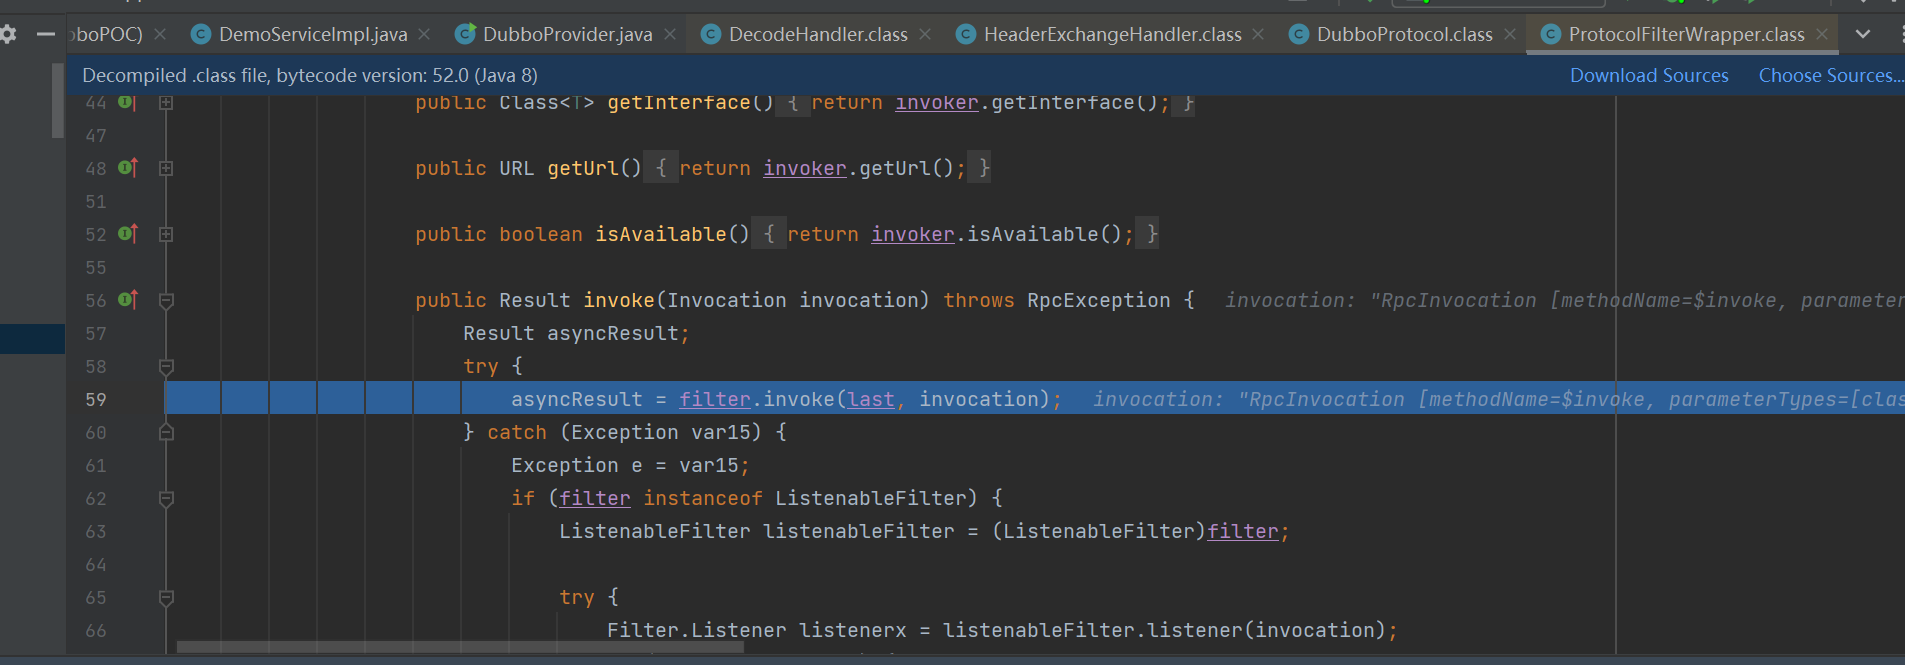This screenshot has width=1905, height=665.
Task: Click the DubboProtocol.class file icon
Action: [1299, 34]
